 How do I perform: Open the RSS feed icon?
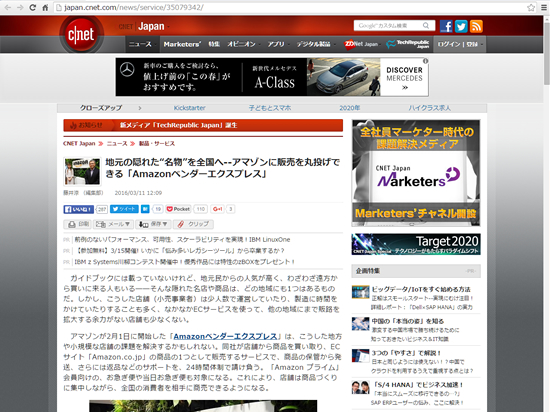click(476, 26)
